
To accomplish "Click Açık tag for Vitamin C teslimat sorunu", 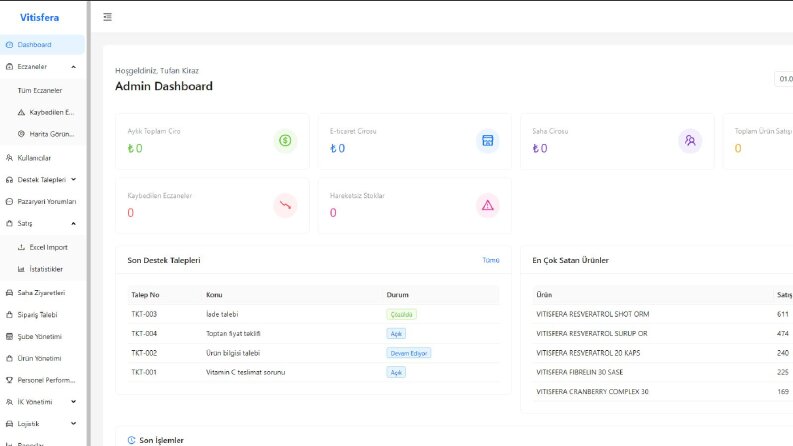I will point(396,372).
